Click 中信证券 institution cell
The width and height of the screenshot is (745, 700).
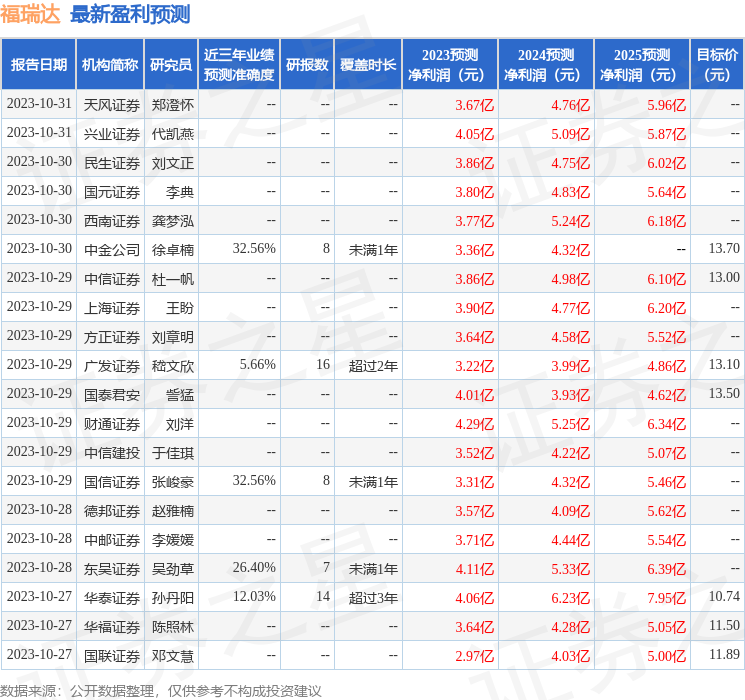click(112, 278)
